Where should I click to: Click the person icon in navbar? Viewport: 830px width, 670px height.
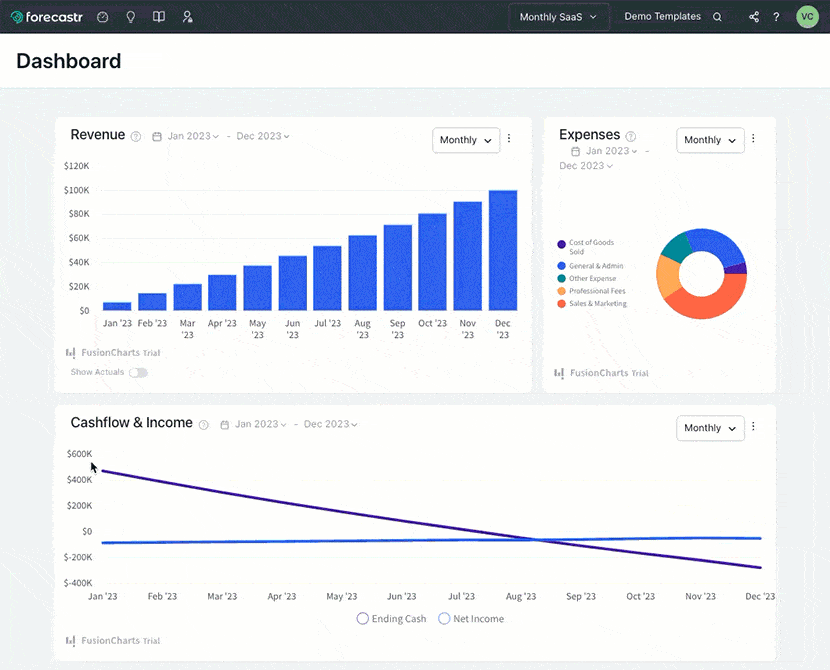[x=187, y=17]
